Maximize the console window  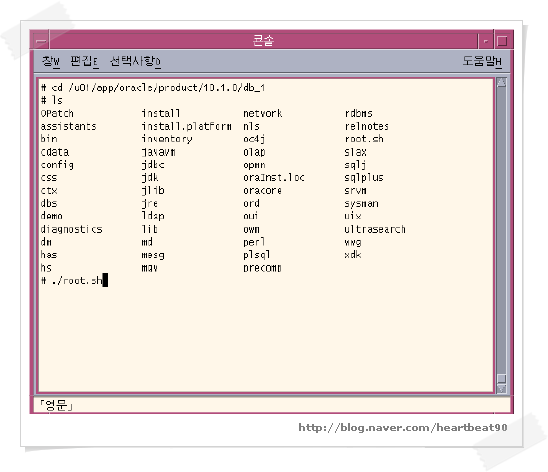(503, 41)
